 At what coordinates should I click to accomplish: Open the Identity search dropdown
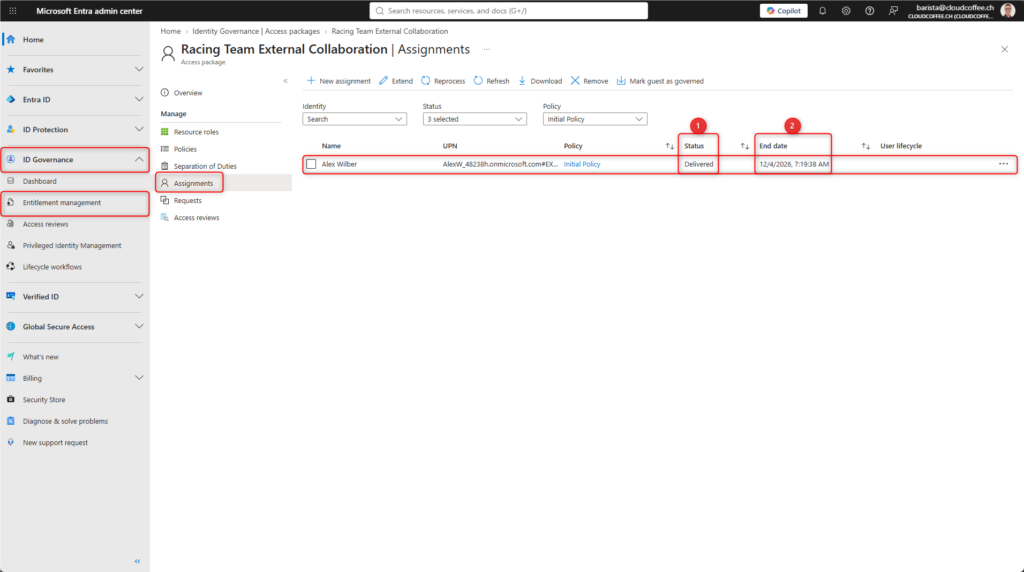[354, 119]
